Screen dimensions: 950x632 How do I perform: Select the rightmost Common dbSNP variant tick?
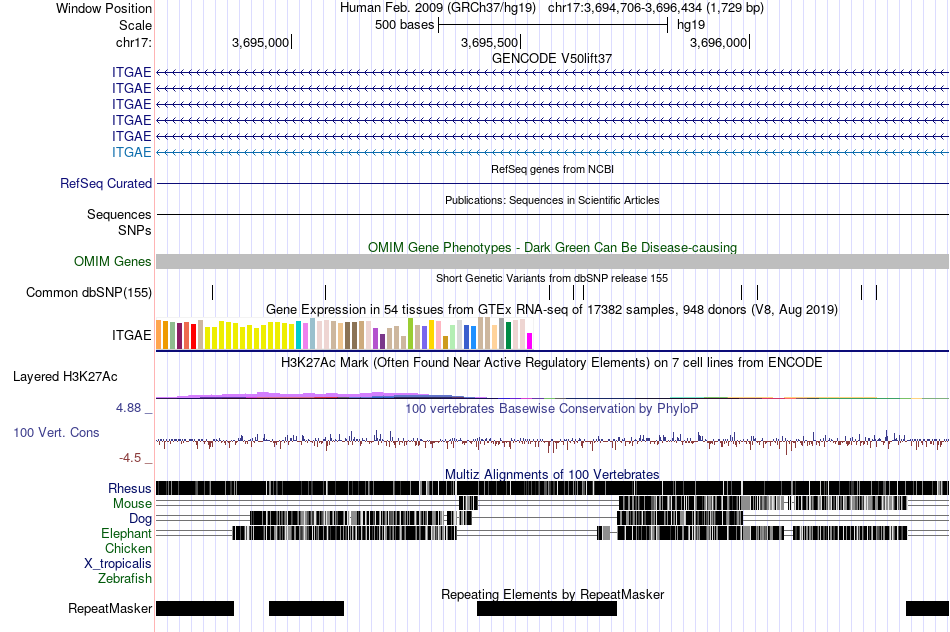coord(877,293)
